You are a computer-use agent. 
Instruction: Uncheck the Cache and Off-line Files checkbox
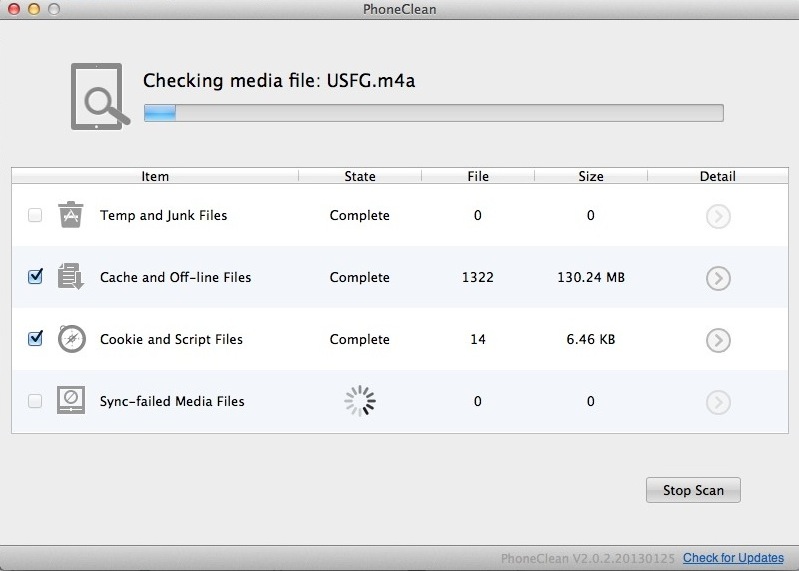click(x=35, y=277)
